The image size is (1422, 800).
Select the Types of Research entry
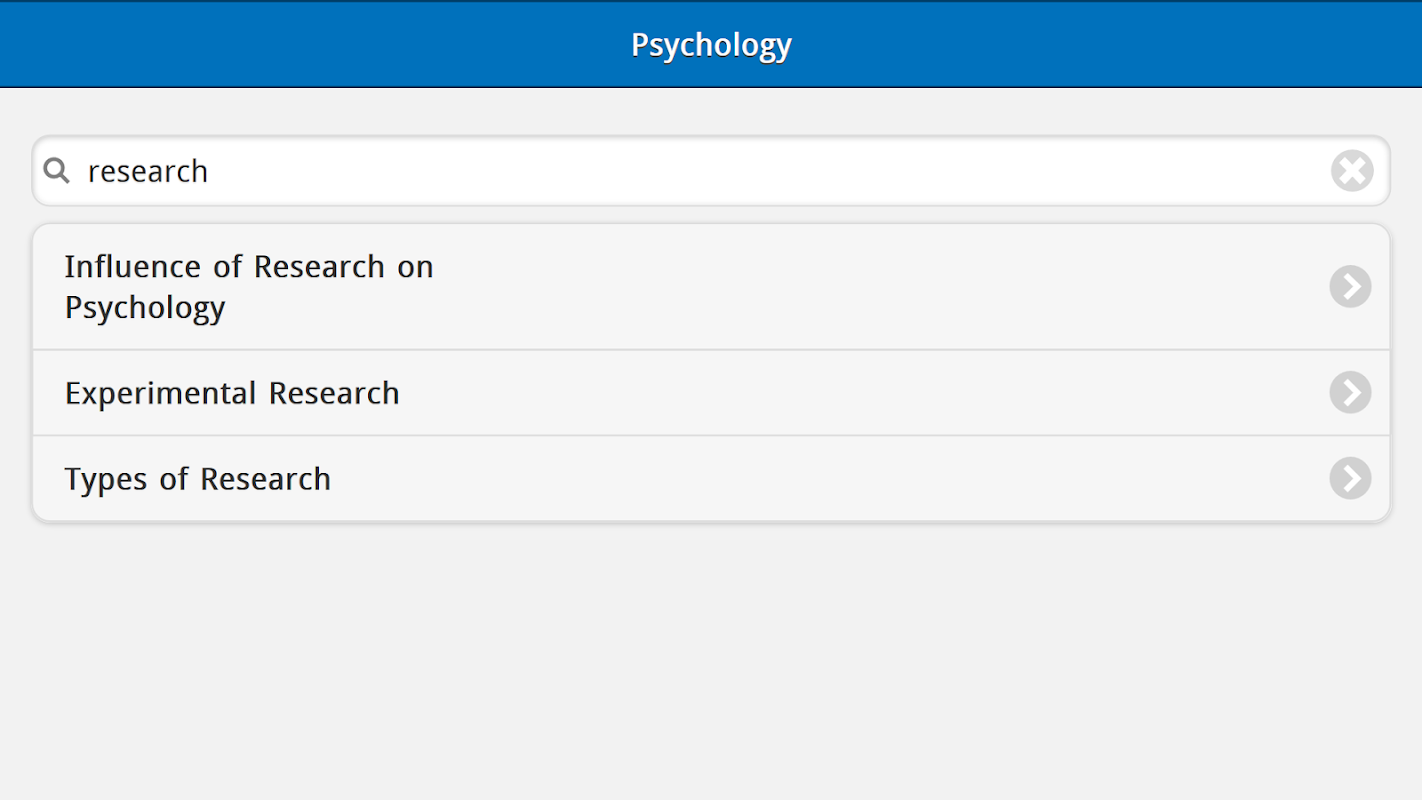(x=198, y=479)
